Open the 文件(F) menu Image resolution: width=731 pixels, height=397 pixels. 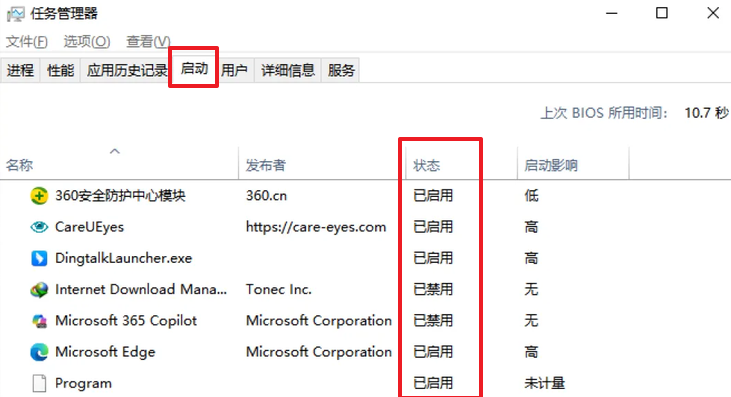pos(27,41)
